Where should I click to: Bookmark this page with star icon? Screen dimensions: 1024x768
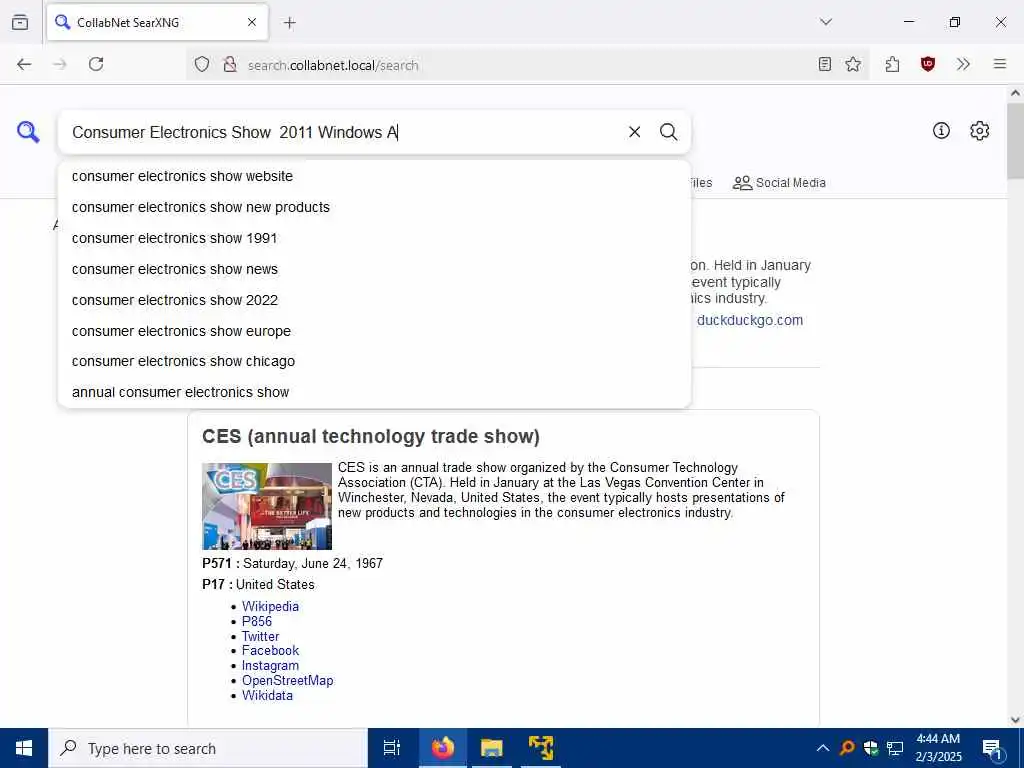tap(853, 64)
